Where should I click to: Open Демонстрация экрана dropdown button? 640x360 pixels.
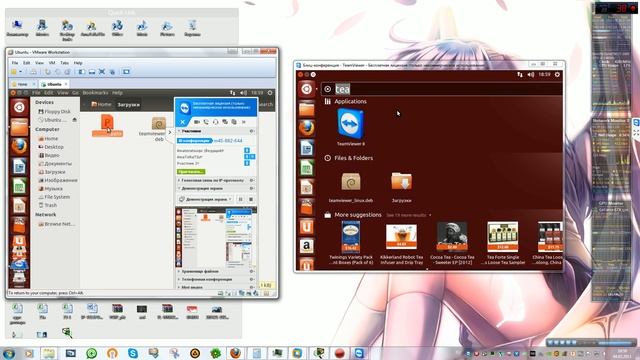tap(205, 199)
